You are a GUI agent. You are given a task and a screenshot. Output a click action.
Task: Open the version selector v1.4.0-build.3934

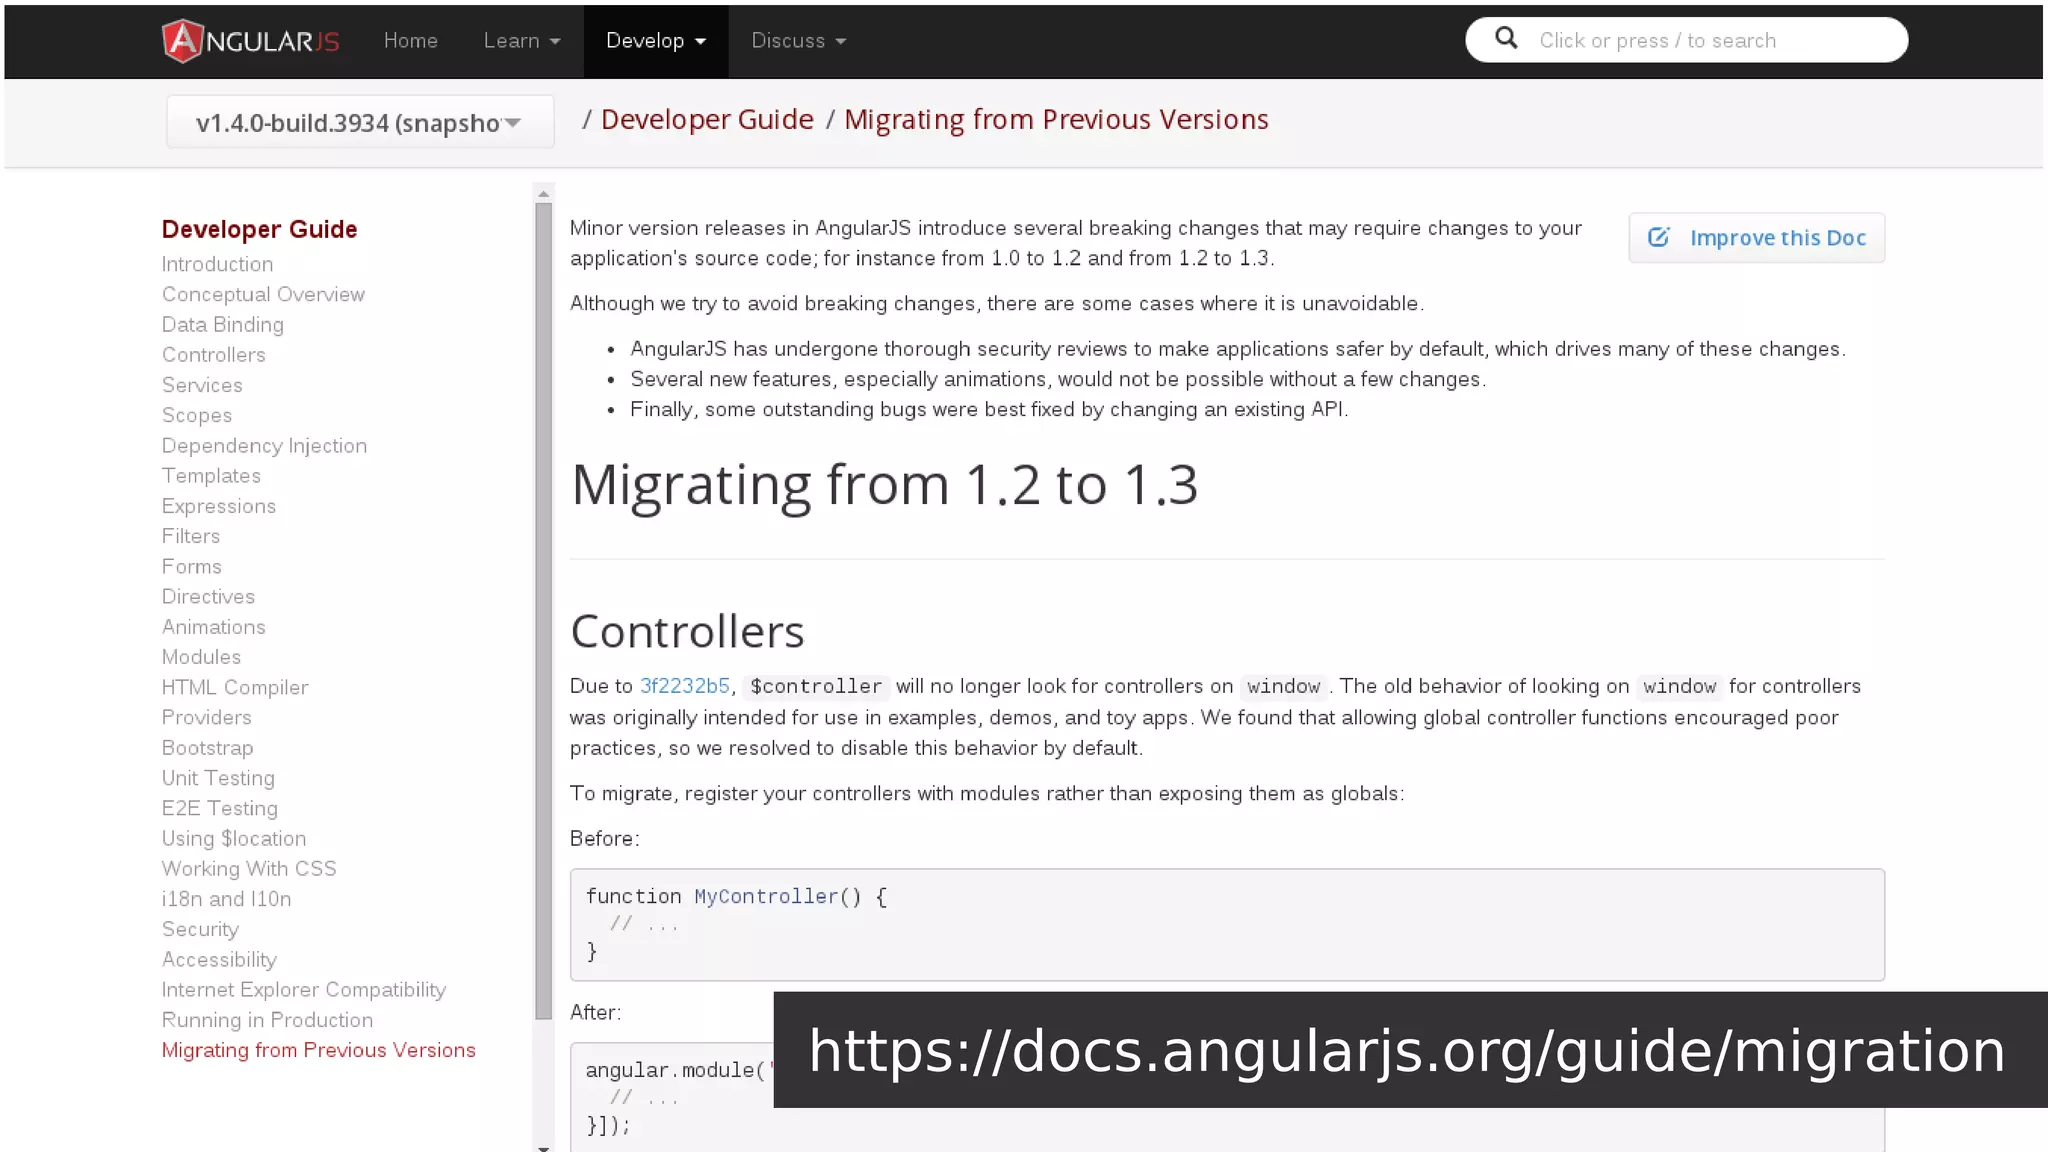click(359, 123)
